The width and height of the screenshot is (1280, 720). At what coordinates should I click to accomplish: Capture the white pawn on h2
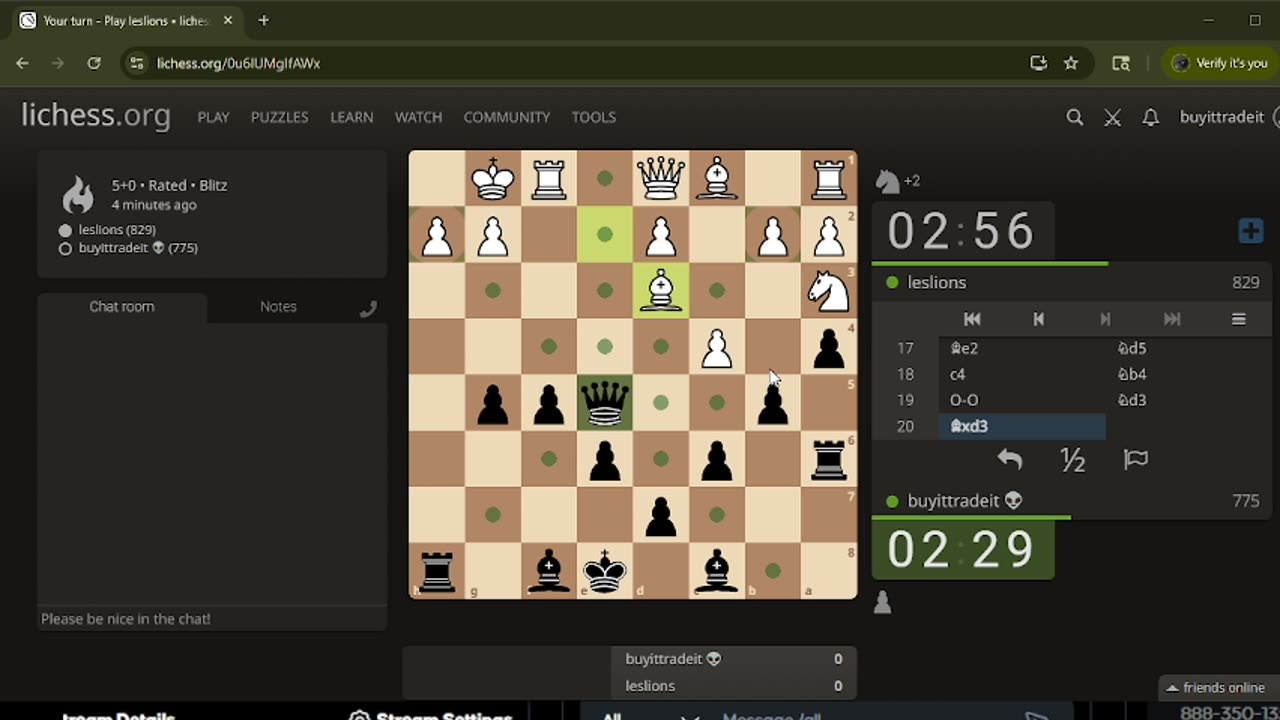[x=437, y=235]
